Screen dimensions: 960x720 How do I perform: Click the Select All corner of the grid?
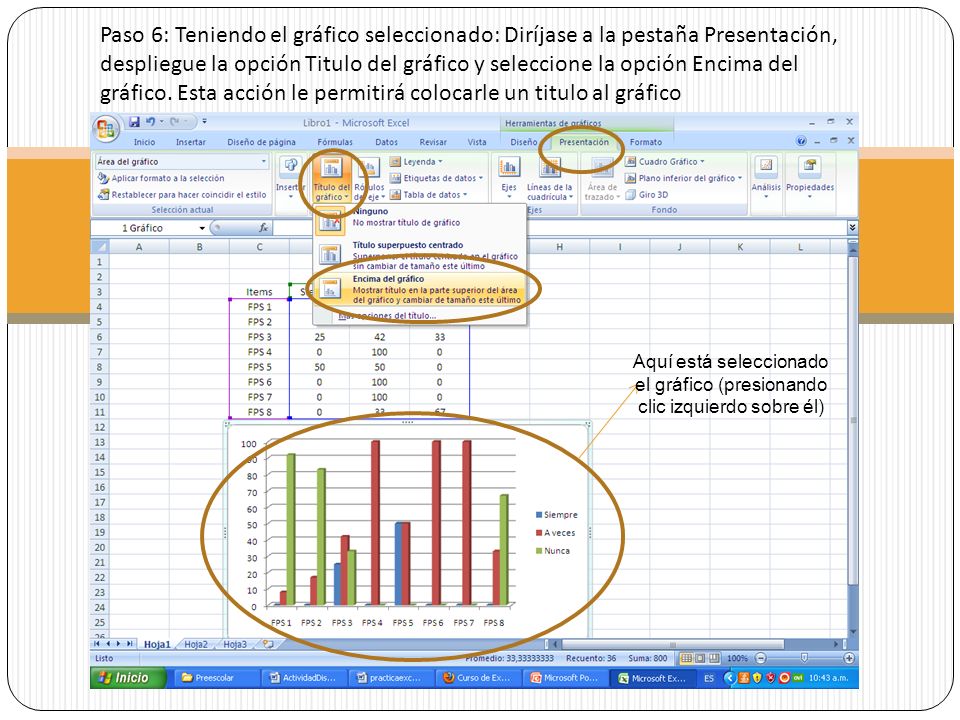coord(100,247)
